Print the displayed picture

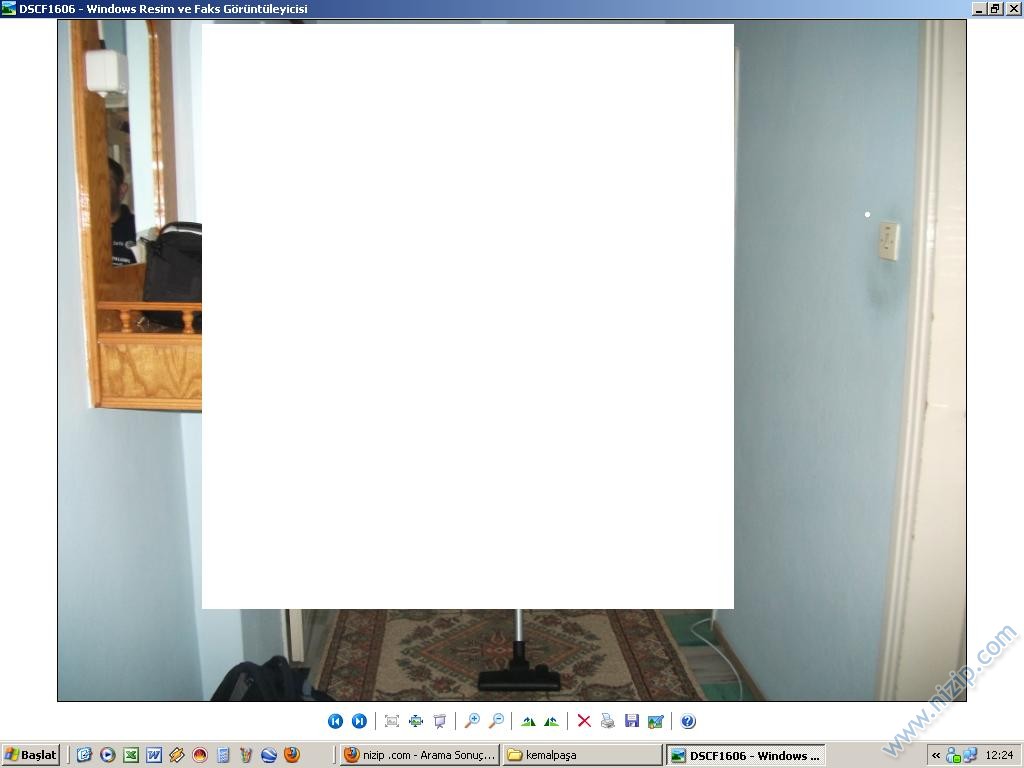click(608, 721)
